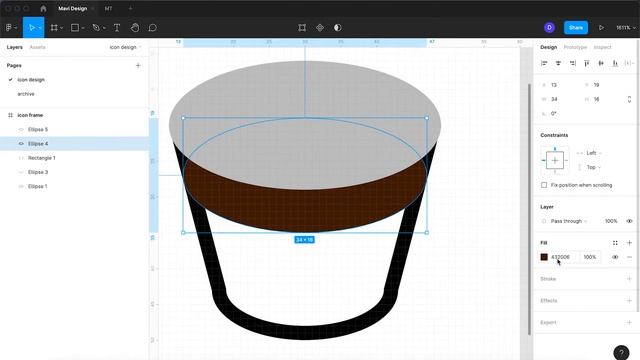The height and width of the screenshot is (360, 640).
Task: Open zoom level dropdown
Action: [x=626, y=28]
